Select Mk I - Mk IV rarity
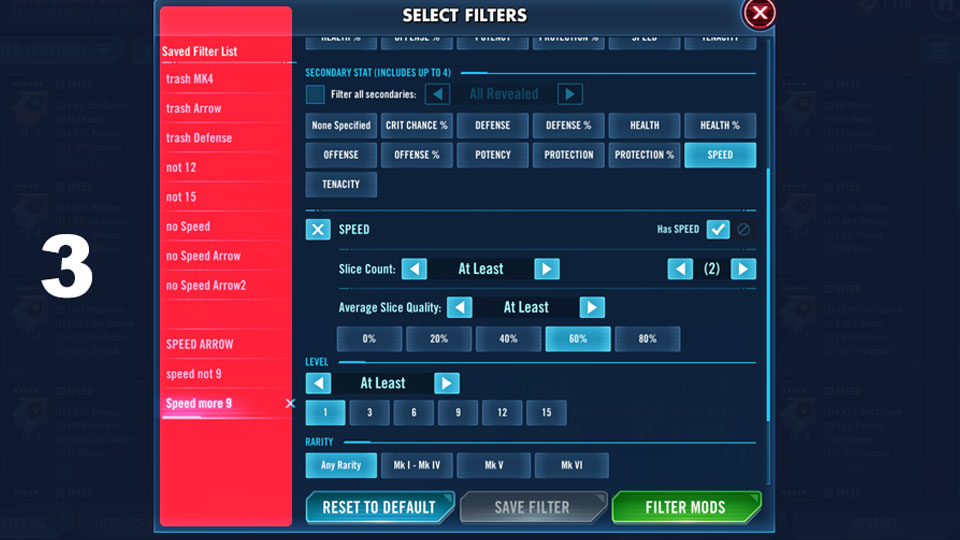 [417, 465]
